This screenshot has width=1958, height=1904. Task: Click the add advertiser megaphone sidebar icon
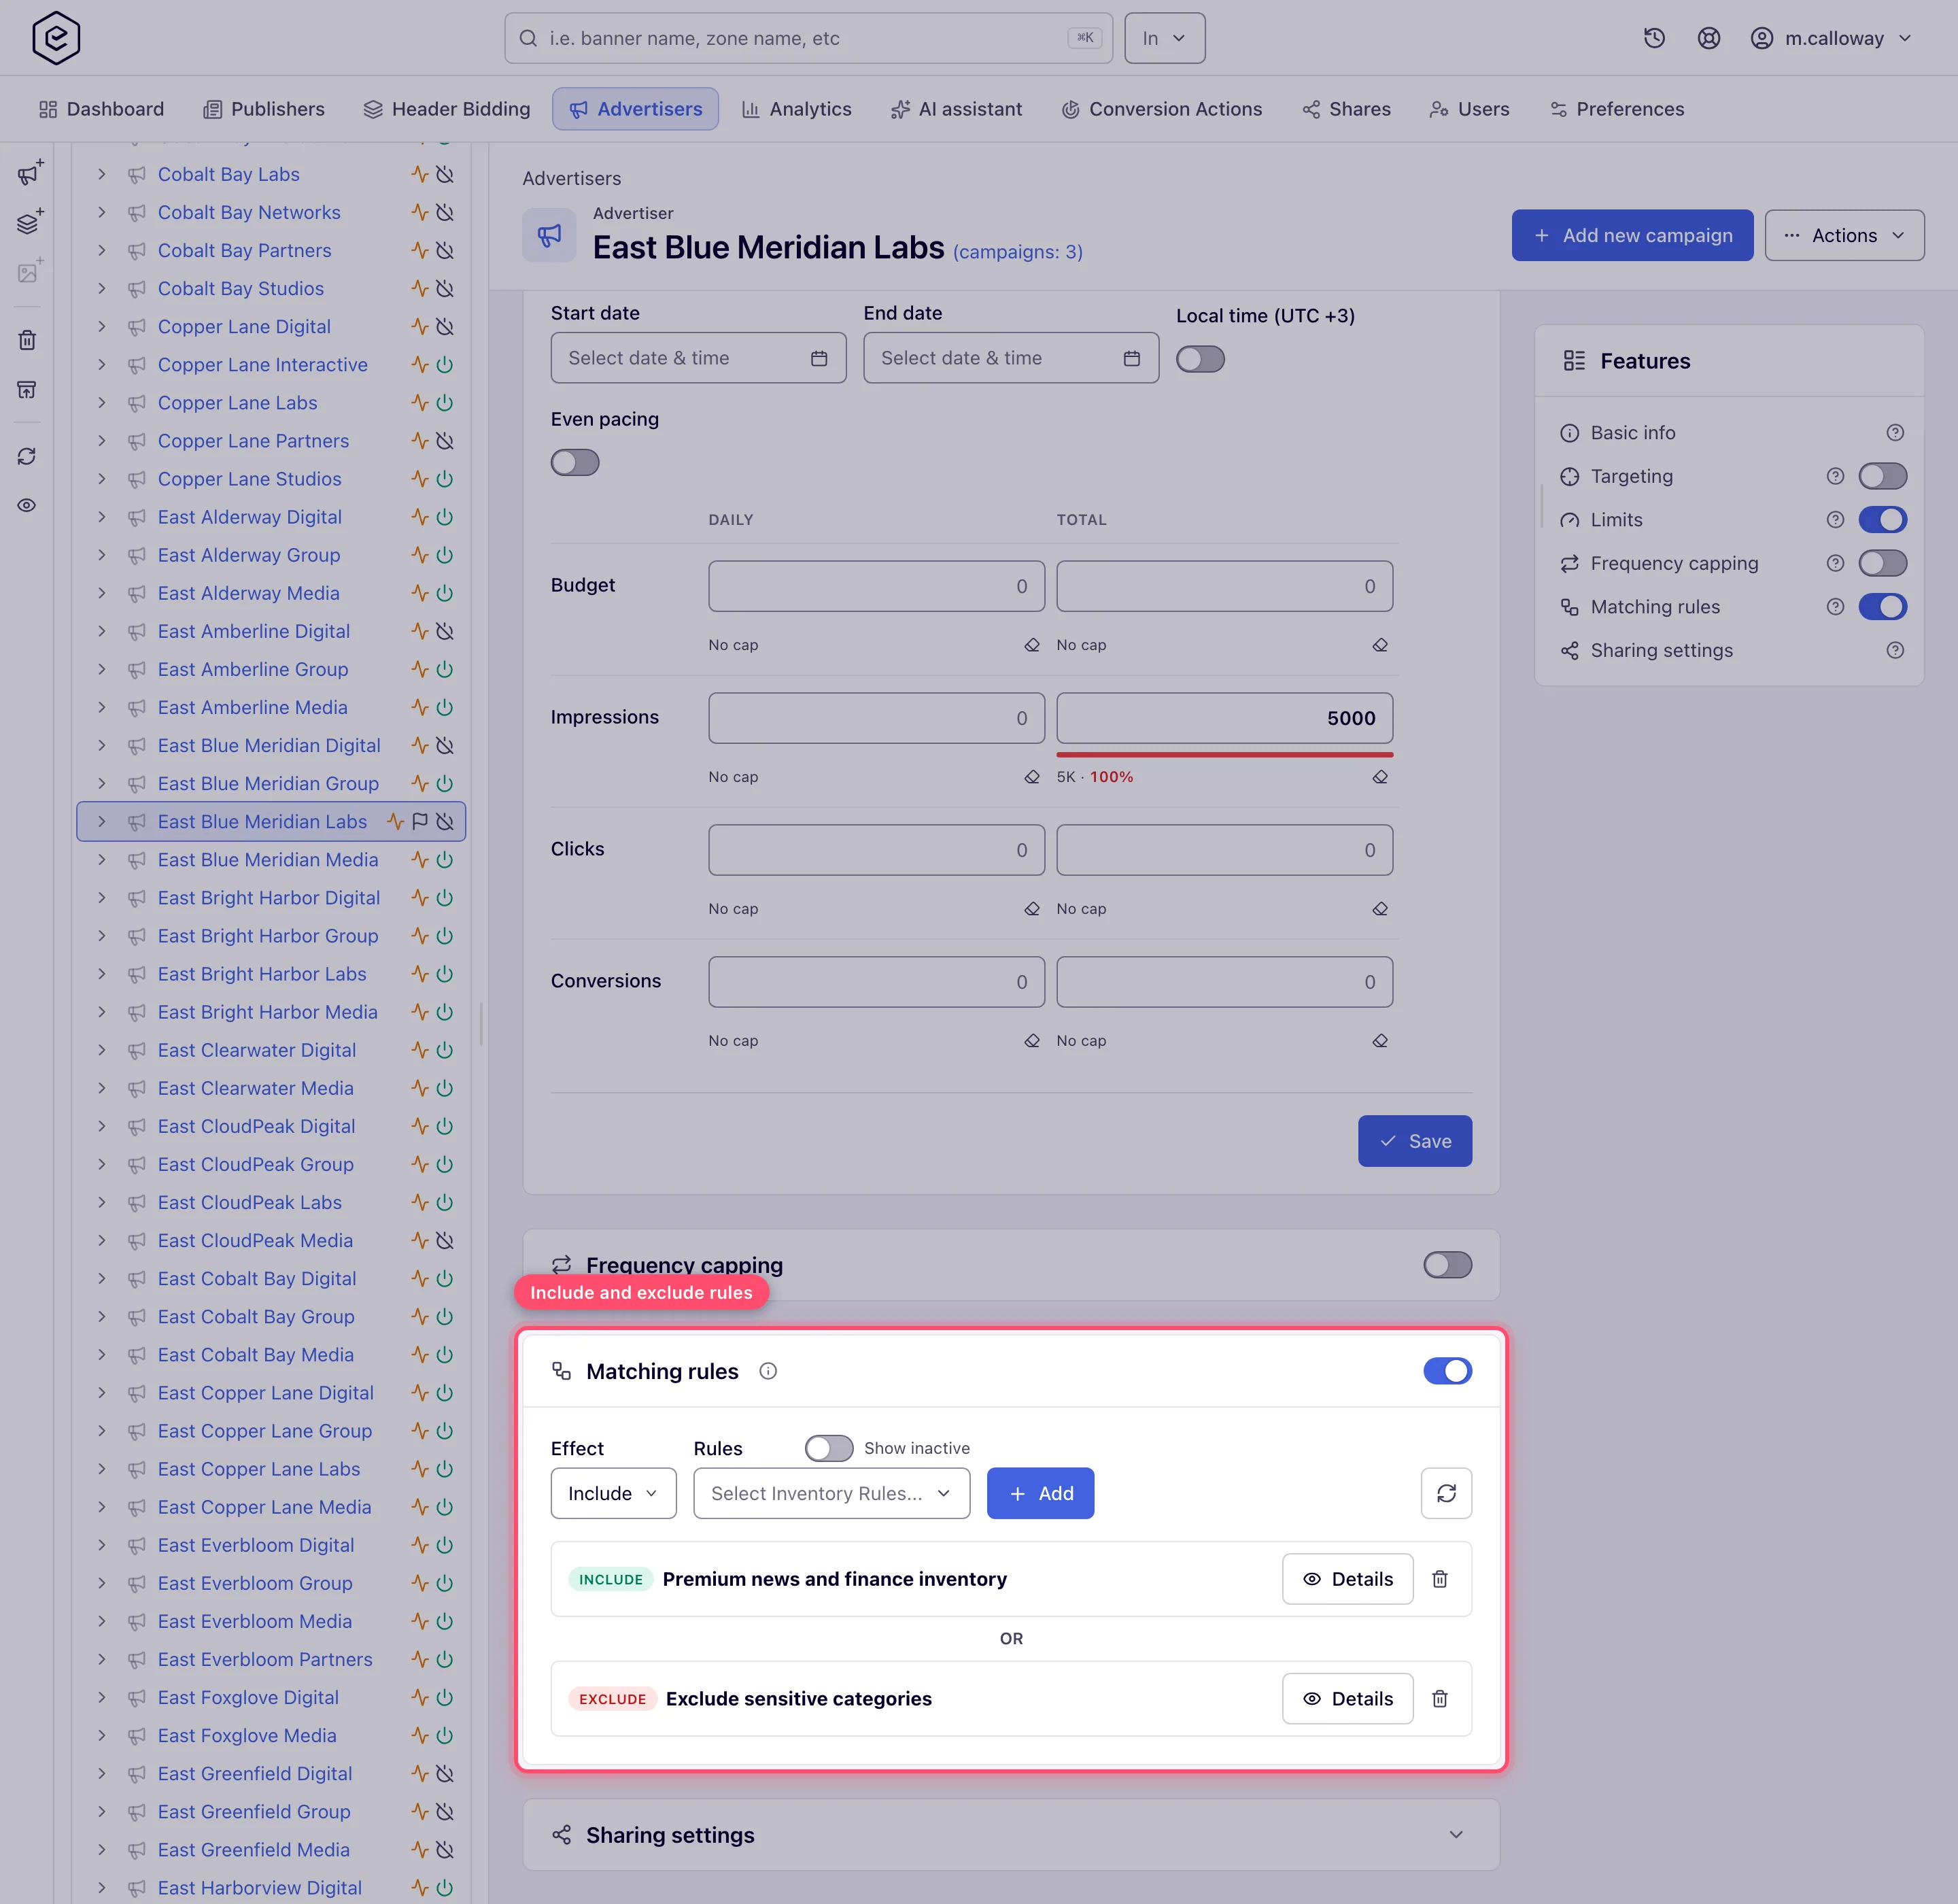(29, 173)
